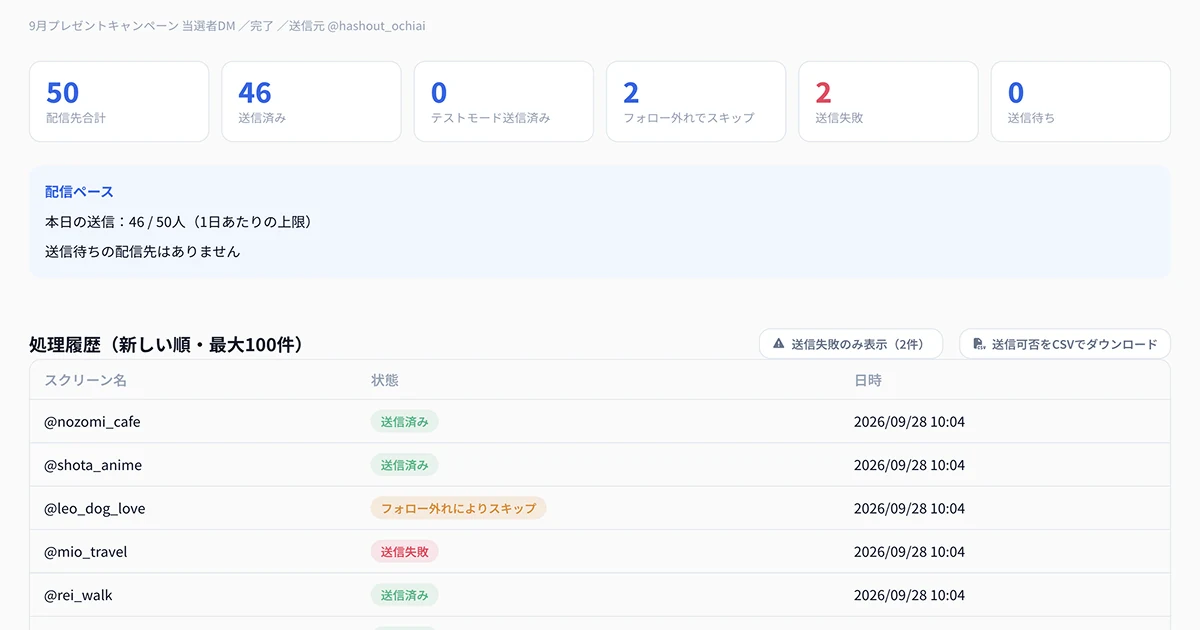The width and height of the screenshot is (1200, 630).
Task: Select the フォロー外れでスキップ 2 card
Action: (x=696, y=102)
